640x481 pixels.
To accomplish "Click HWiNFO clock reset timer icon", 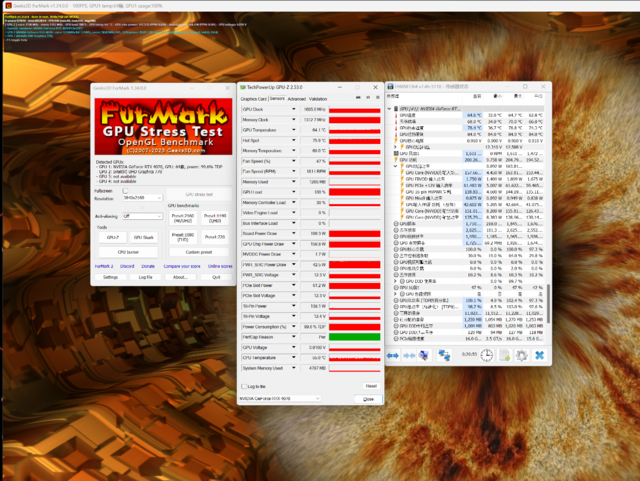I will [487, 355].
